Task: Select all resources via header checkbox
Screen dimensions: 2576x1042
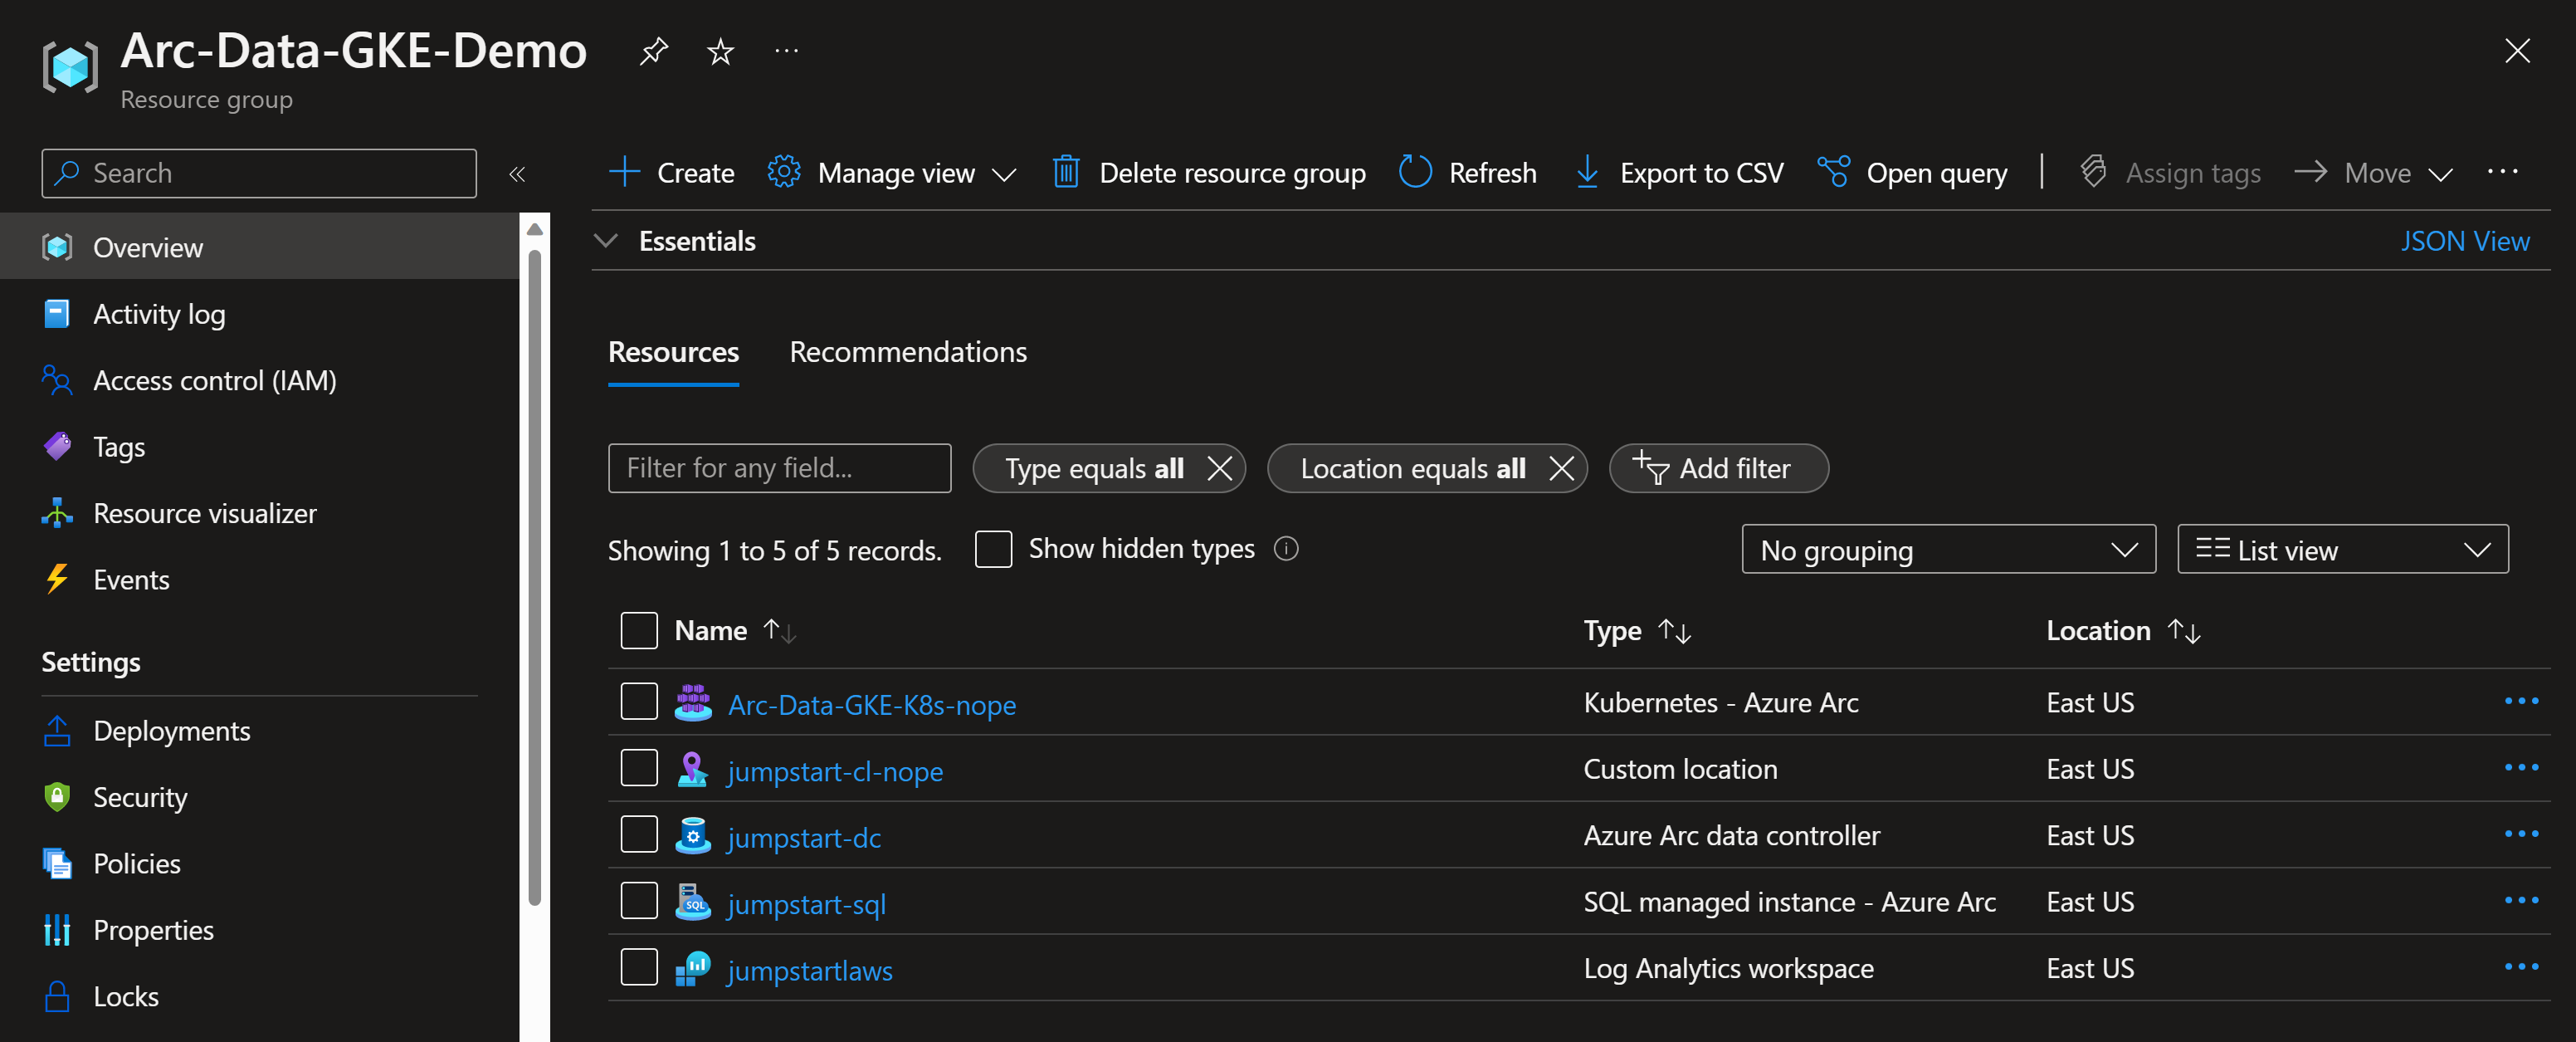Action: coord(639,631)
